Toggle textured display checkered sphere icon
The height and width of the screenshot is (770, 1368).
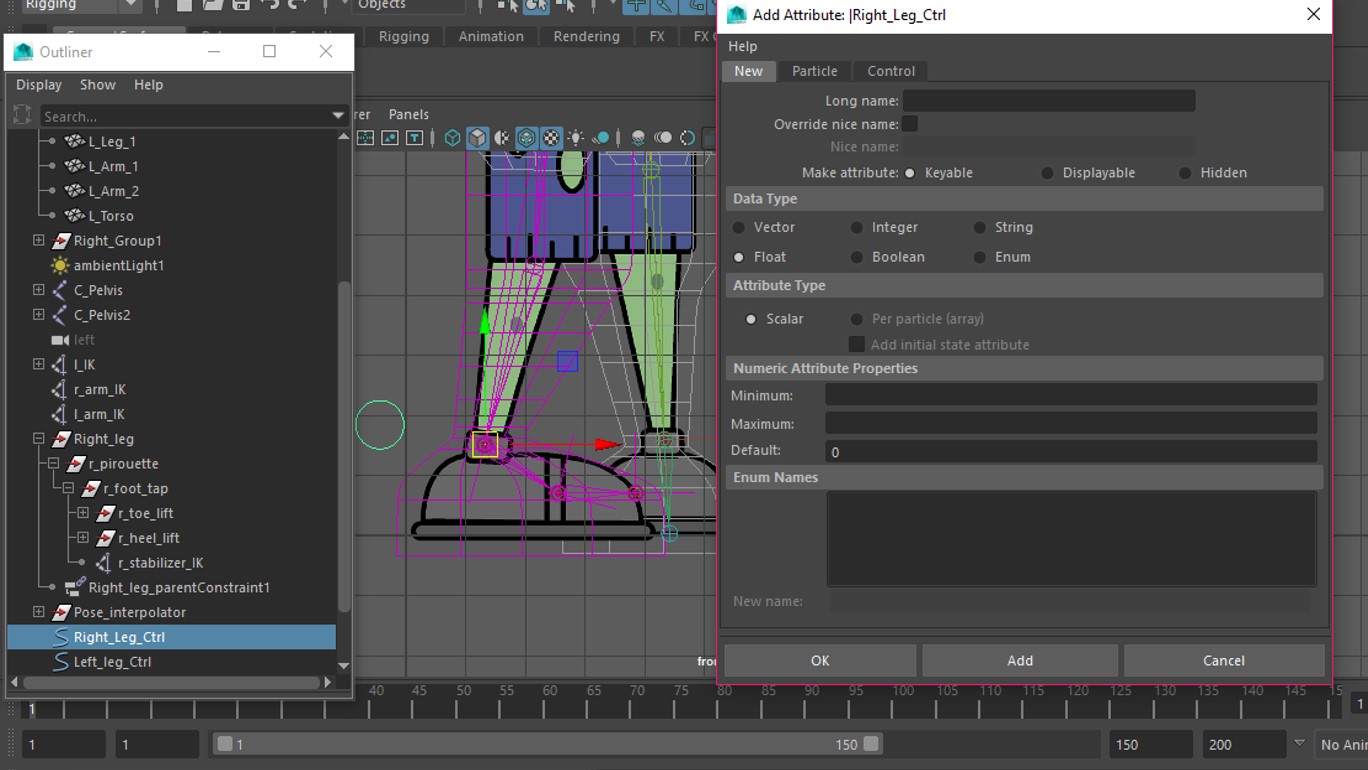(x=551, y=138)
